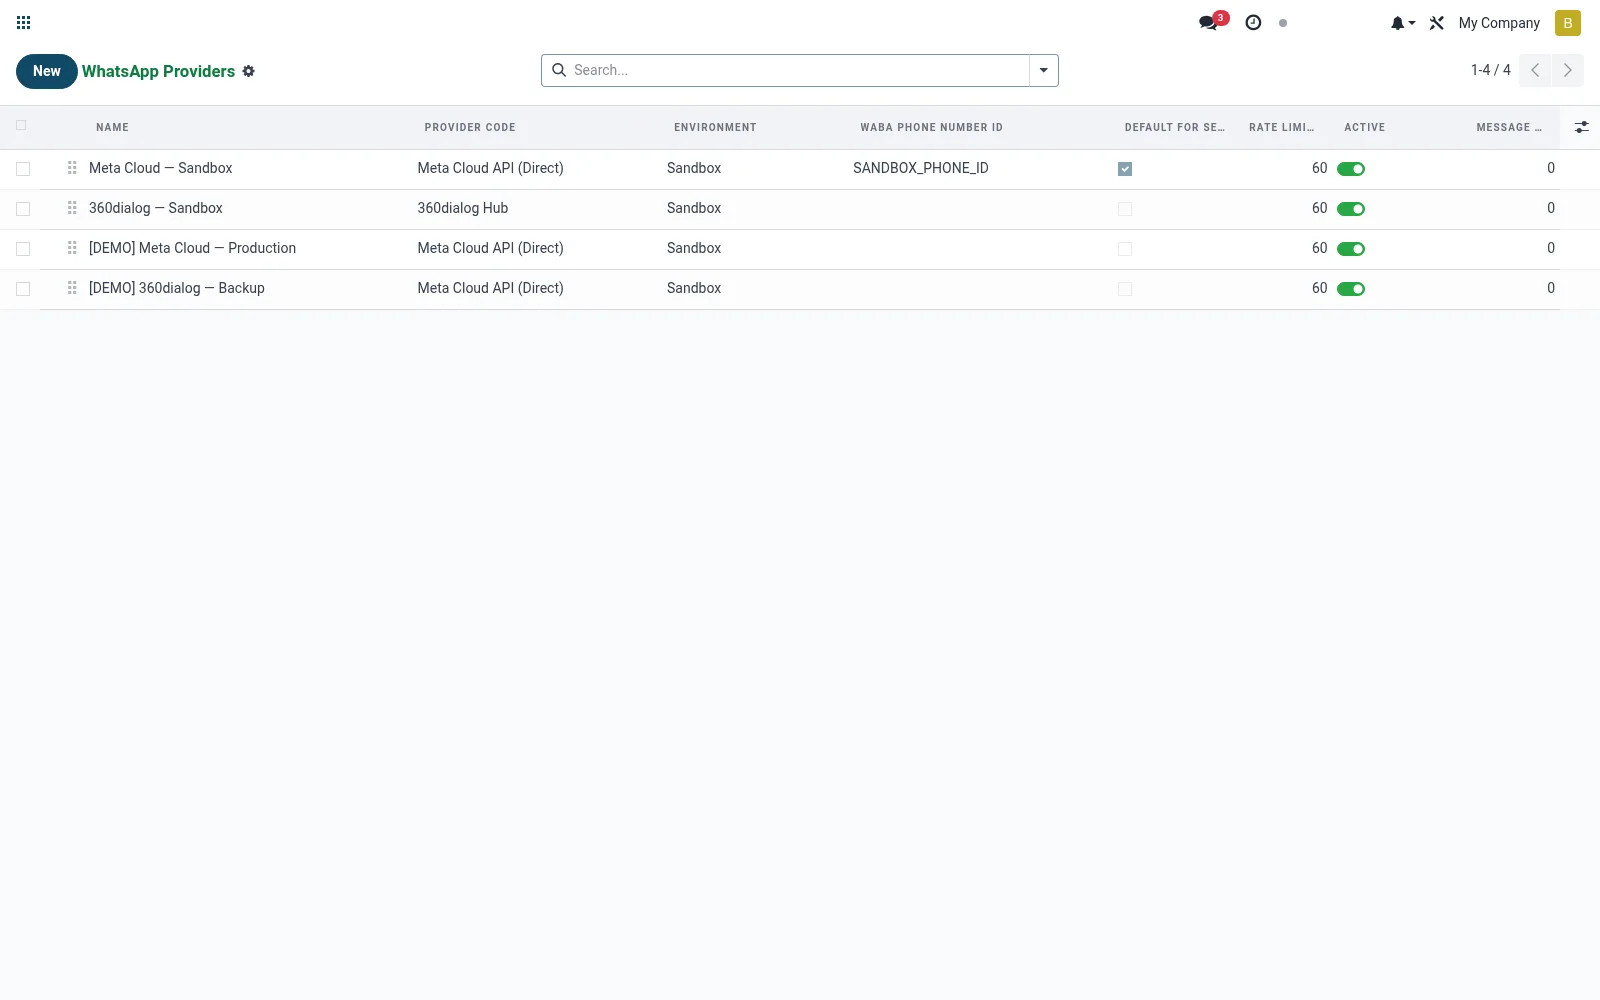Screen dimensions: 1600x1000
Task: Expand the search filter options dropdown
Action: click(1044, 70)
